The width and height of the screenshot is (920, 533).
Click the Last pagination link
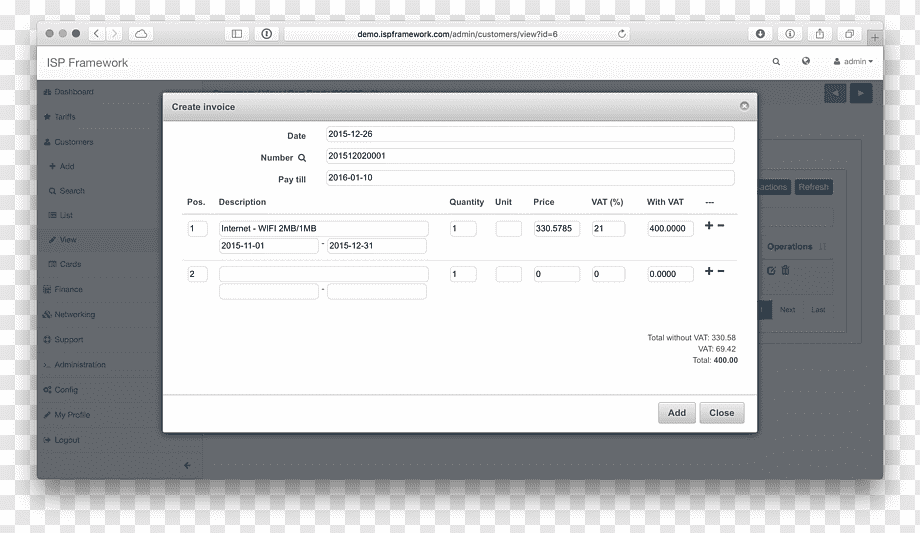818,309
